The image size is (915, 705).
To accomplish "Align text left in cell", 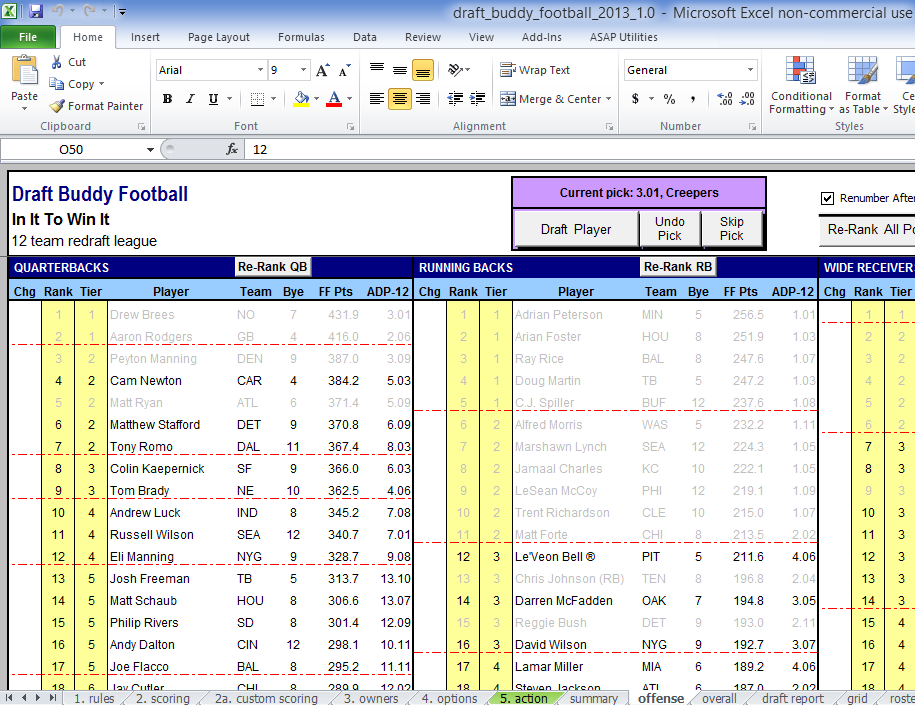I will (377, 99).
